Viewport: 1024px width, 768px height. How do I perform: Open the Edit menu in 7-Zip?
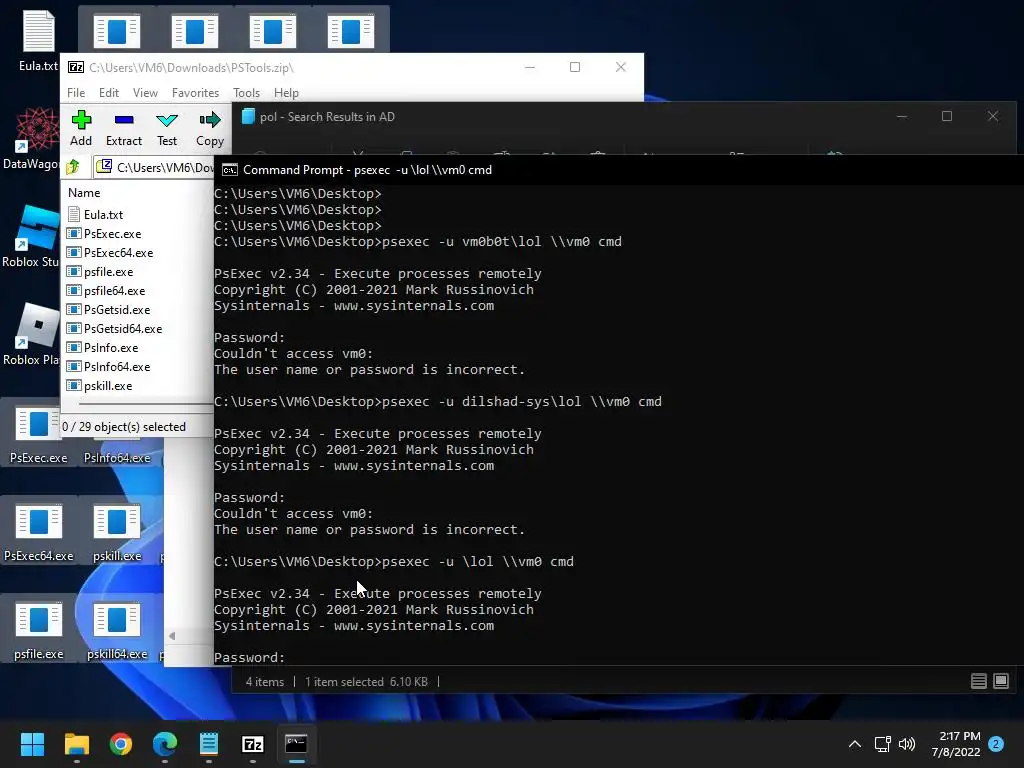coord(108,93)
